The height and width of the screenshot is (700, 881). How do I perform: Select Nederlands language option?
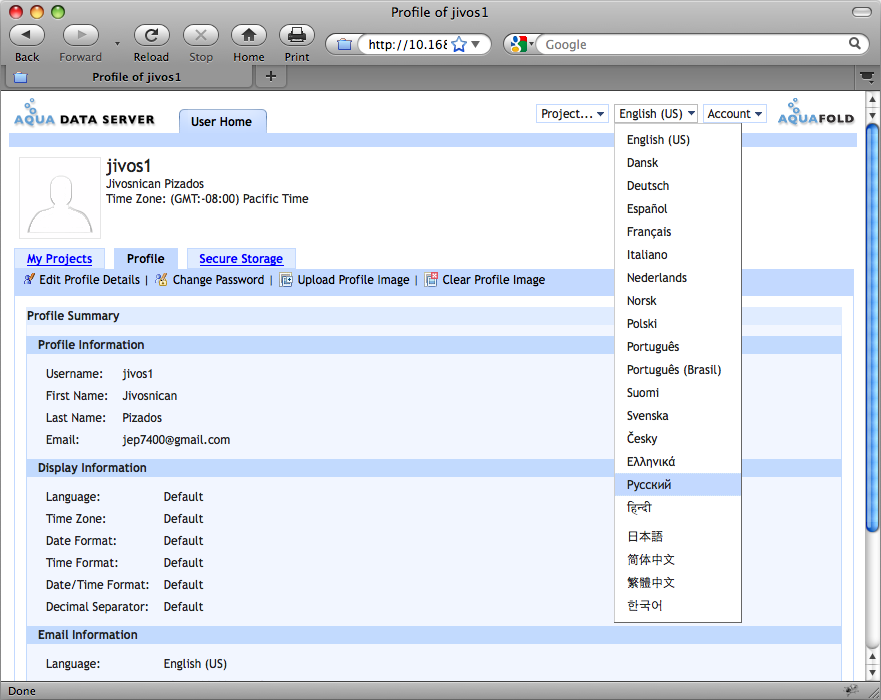coord(678,278)
